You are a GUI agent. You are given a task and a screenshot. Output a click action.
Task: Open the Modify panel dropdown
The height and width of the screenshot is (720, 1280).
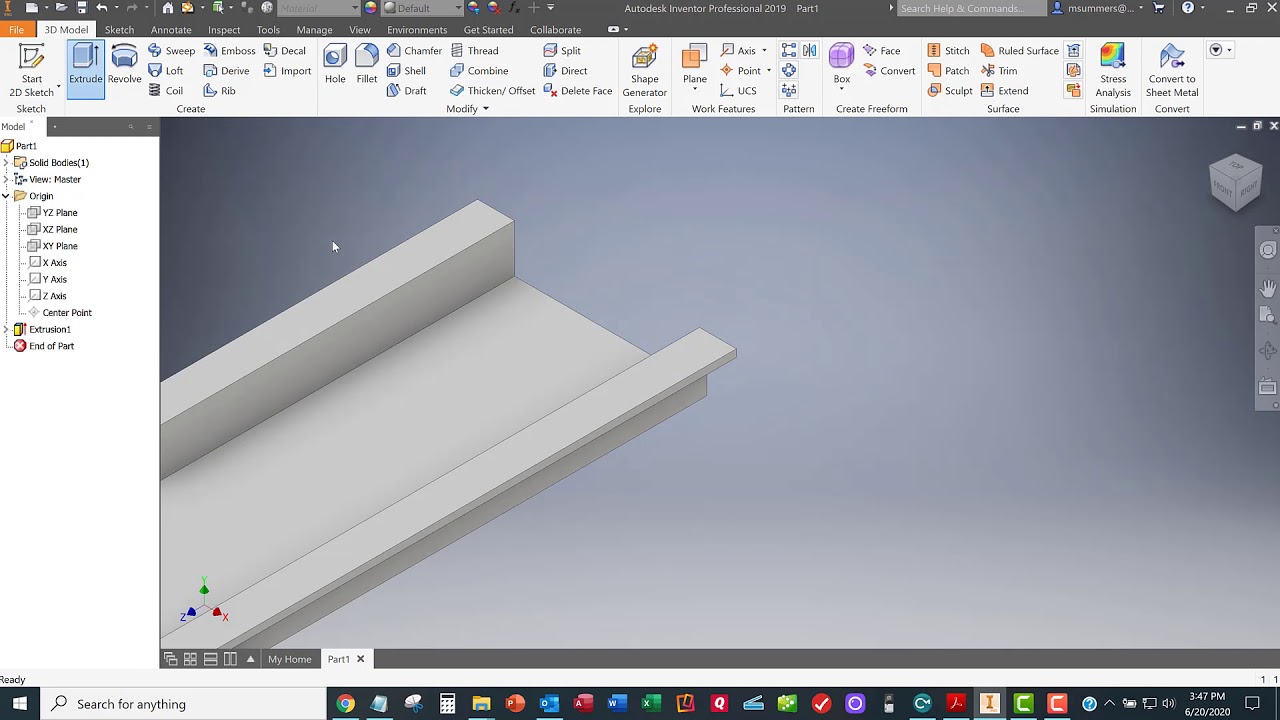(467, 109)
